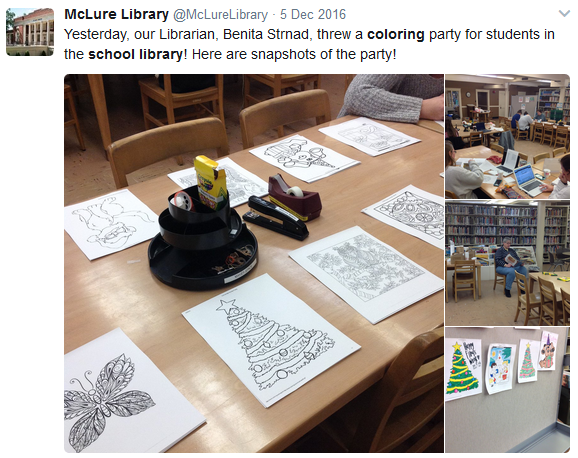Click the open laptop in second photo
Image resolution: width=578 pixels, height=458 pixels.
528,179
